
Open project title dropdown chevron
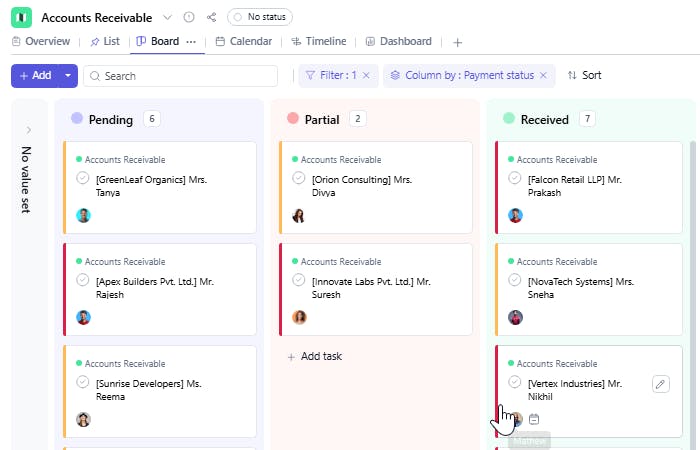pos(167,17)
